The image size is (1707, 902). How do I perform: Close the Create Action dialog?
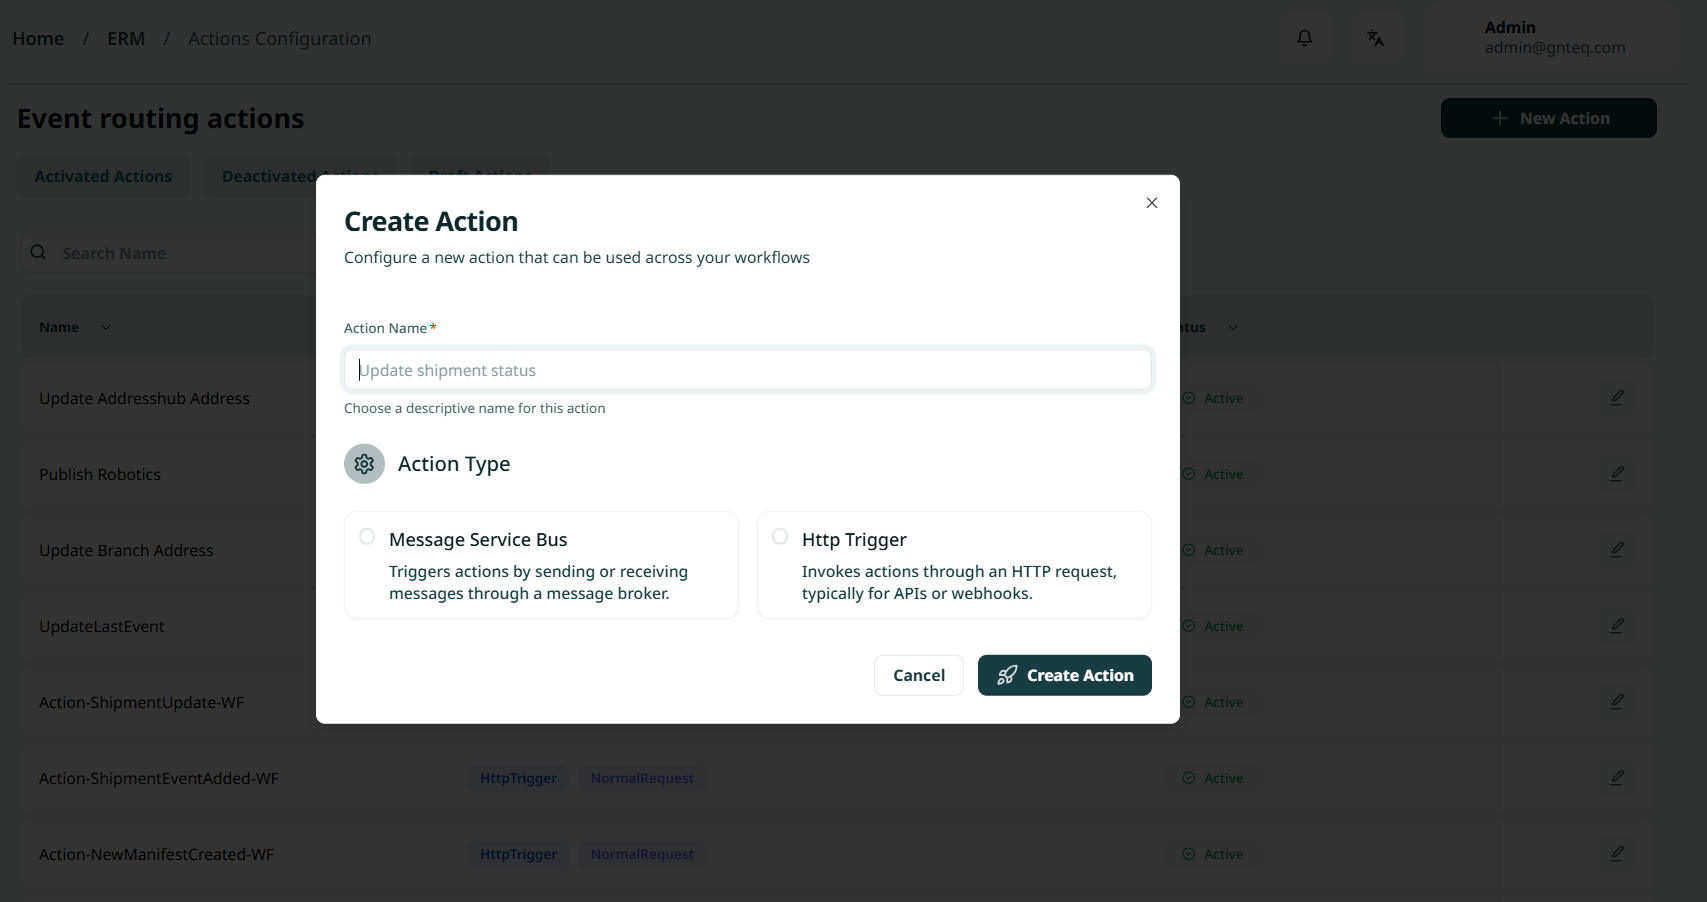(1152, 203)
